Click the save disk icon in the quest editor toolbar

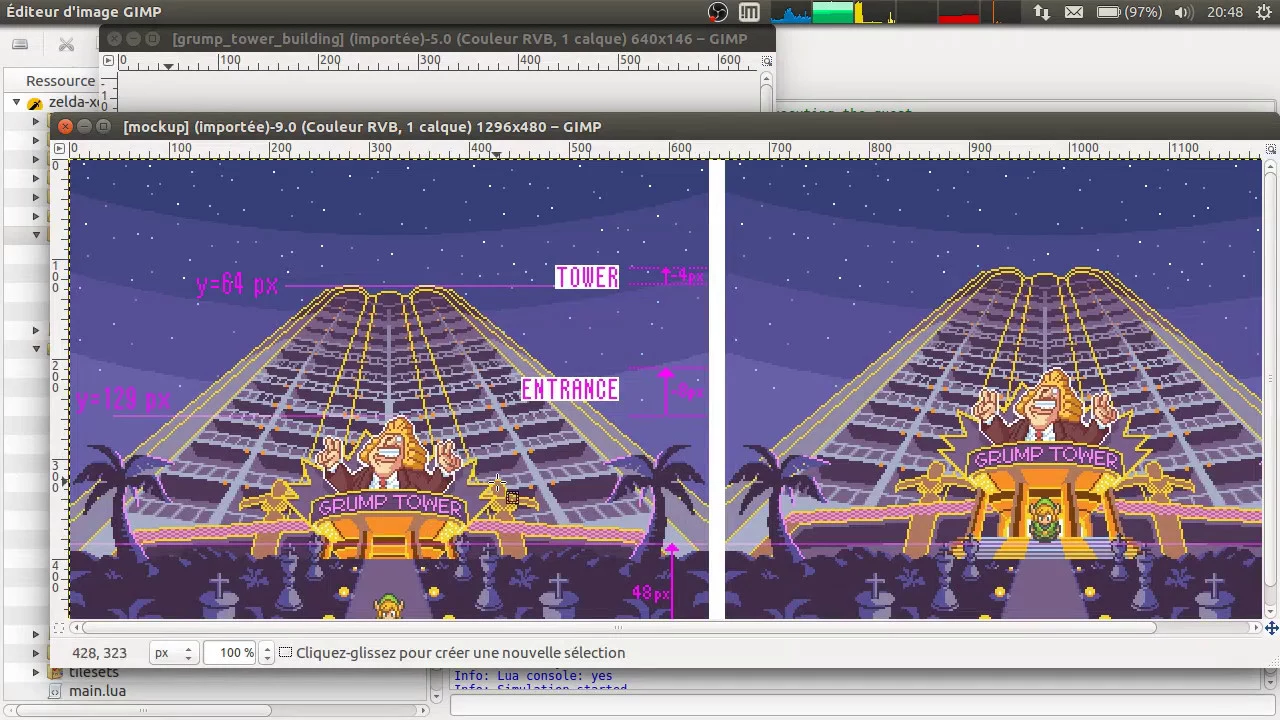(x=20, y=44)
